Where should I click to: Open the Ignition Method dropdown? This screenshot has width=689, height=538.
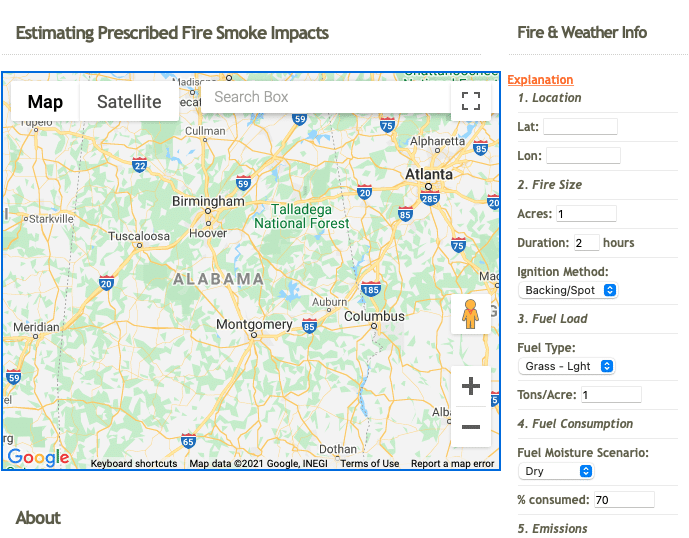(x=568, y=290)
